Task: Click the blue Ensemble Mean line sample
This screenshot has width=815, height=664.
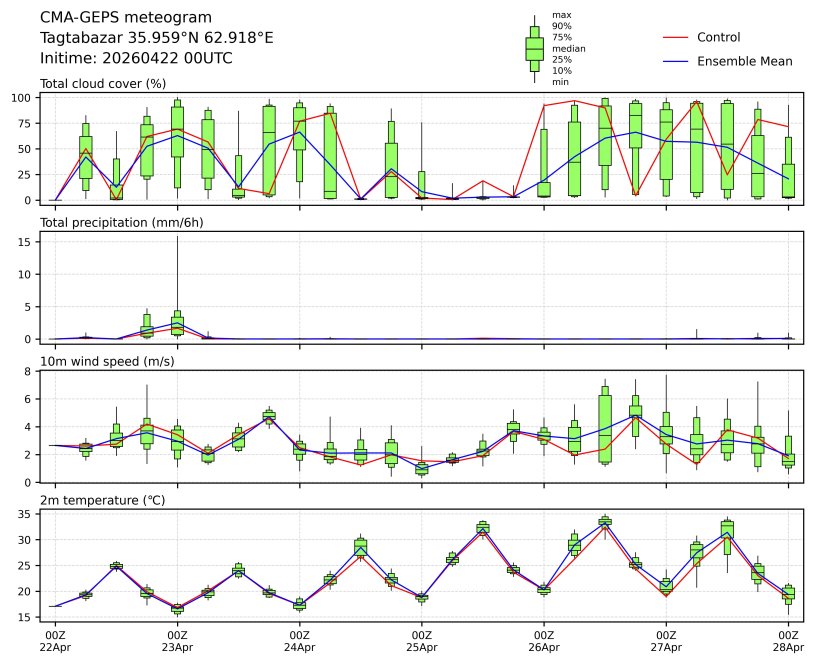Action: point(676,61)
